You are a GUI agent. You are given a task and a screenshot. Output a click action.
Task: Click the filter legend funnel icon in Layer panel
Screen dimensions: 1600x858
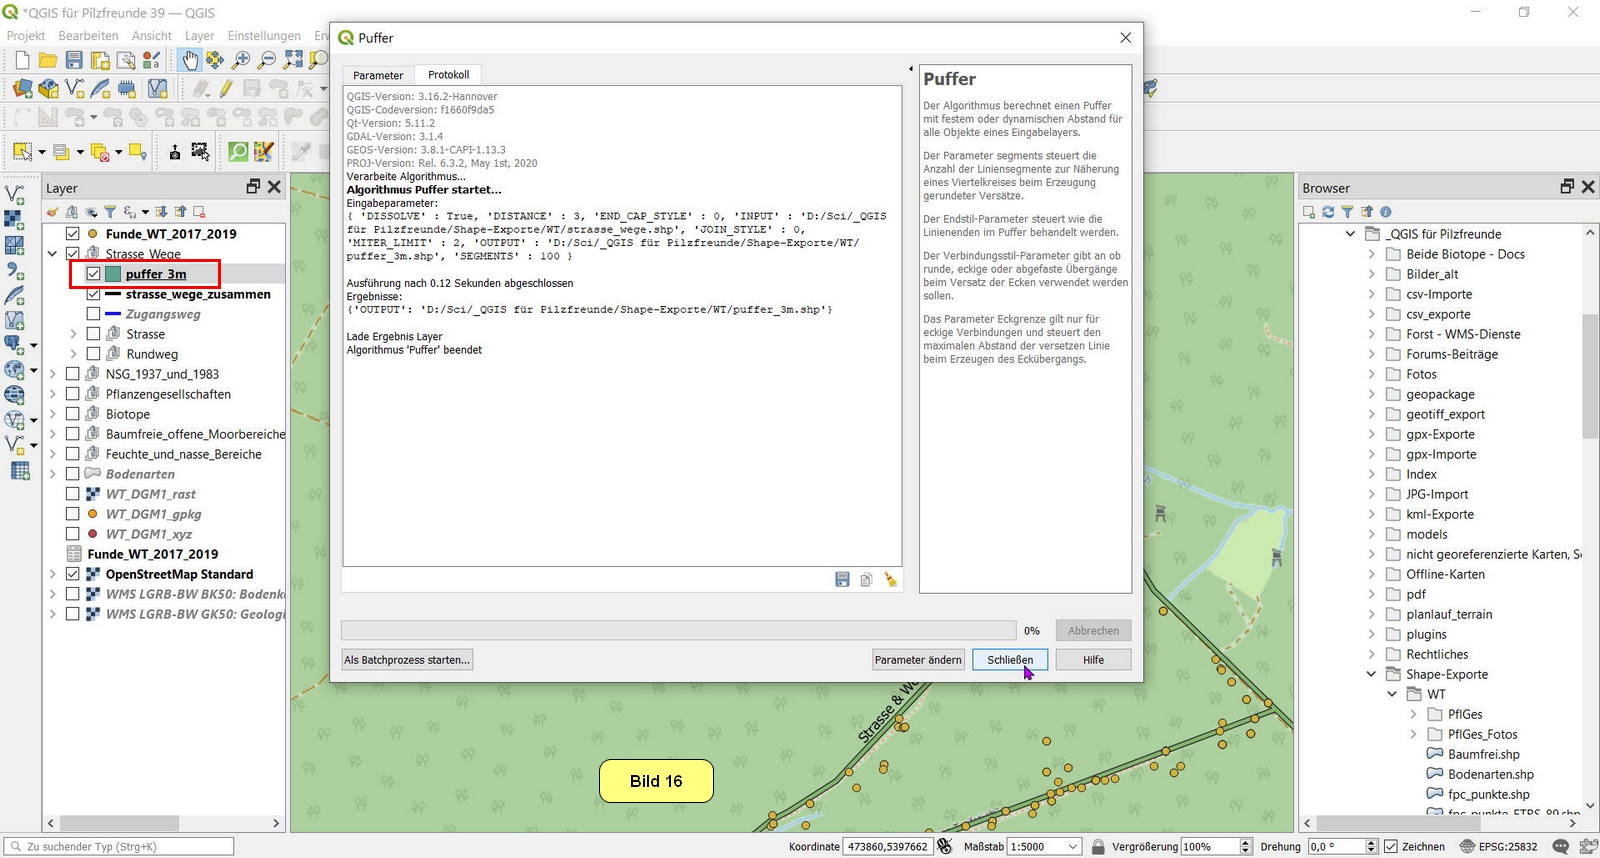tap(110, 212)
